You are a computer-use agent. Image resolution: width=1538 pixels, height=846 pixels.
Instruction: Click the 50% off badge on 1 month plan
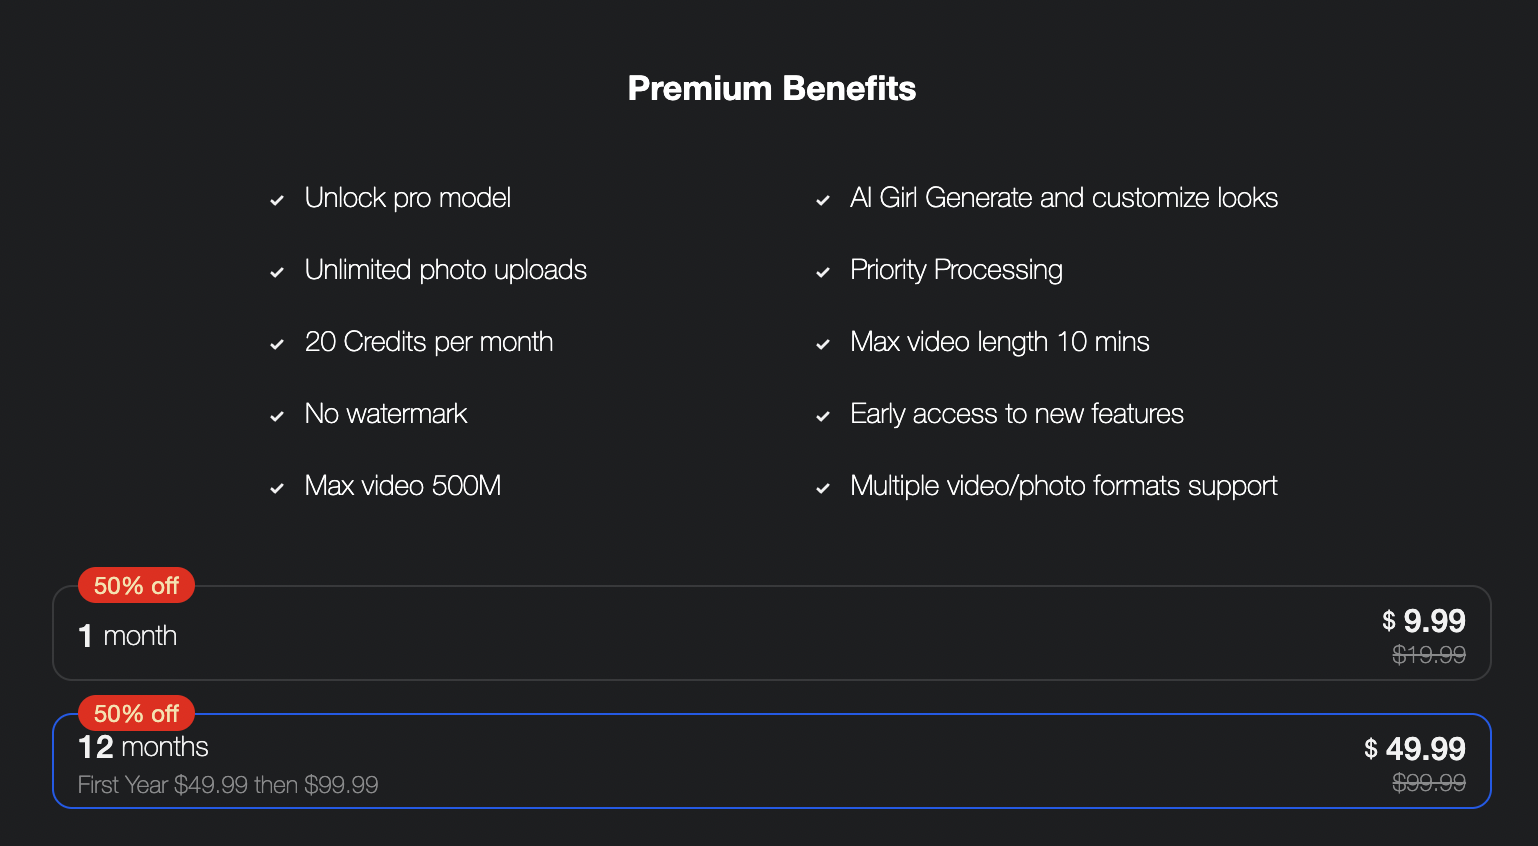136,586
